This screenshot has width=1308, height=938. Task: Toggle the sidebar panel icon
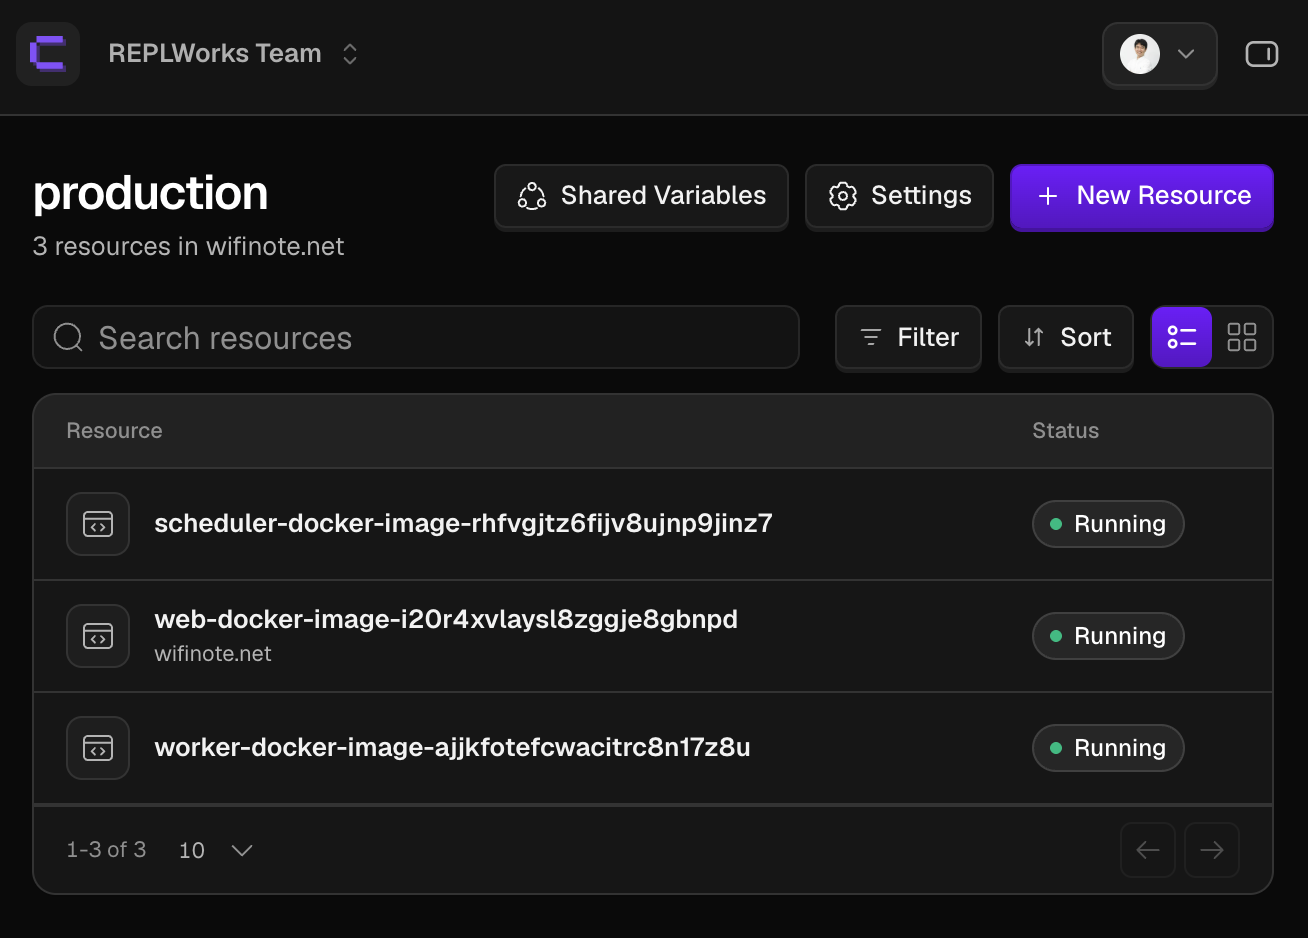(1261, 54)
